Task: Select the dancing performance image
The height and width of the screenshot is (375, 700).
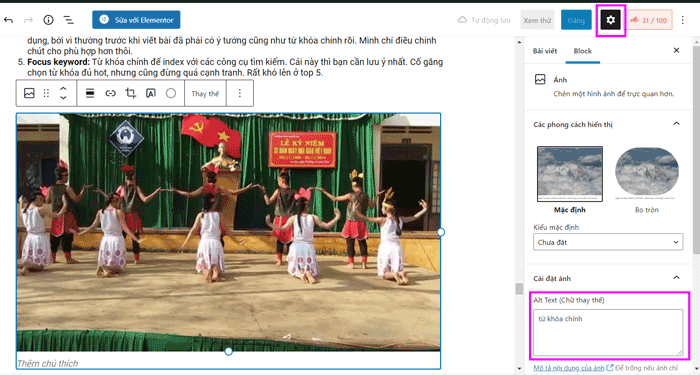Action: point(228,232)
